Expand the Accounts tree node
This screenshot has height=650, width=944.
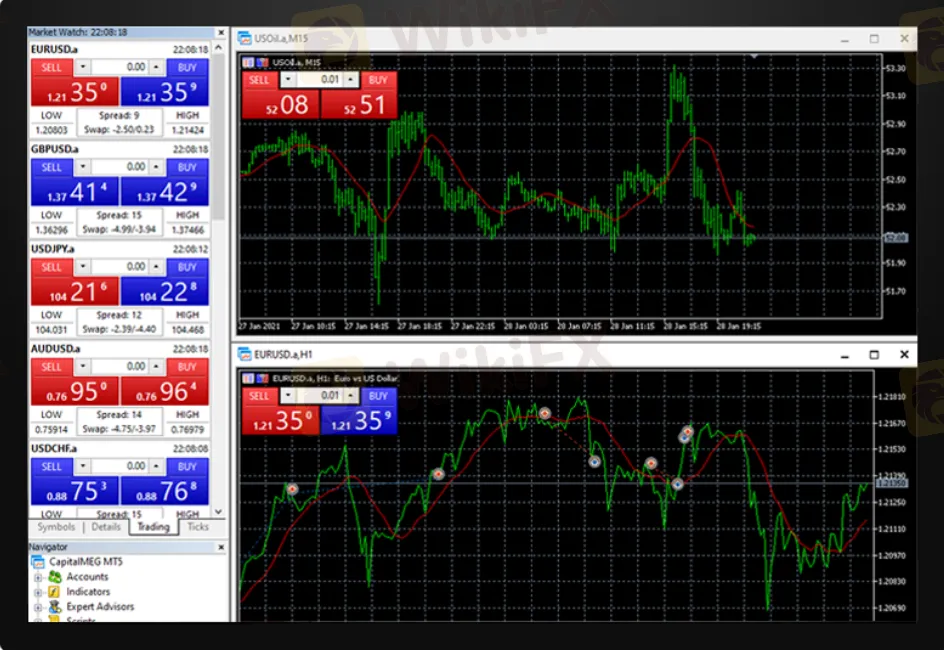coord(37,577)
